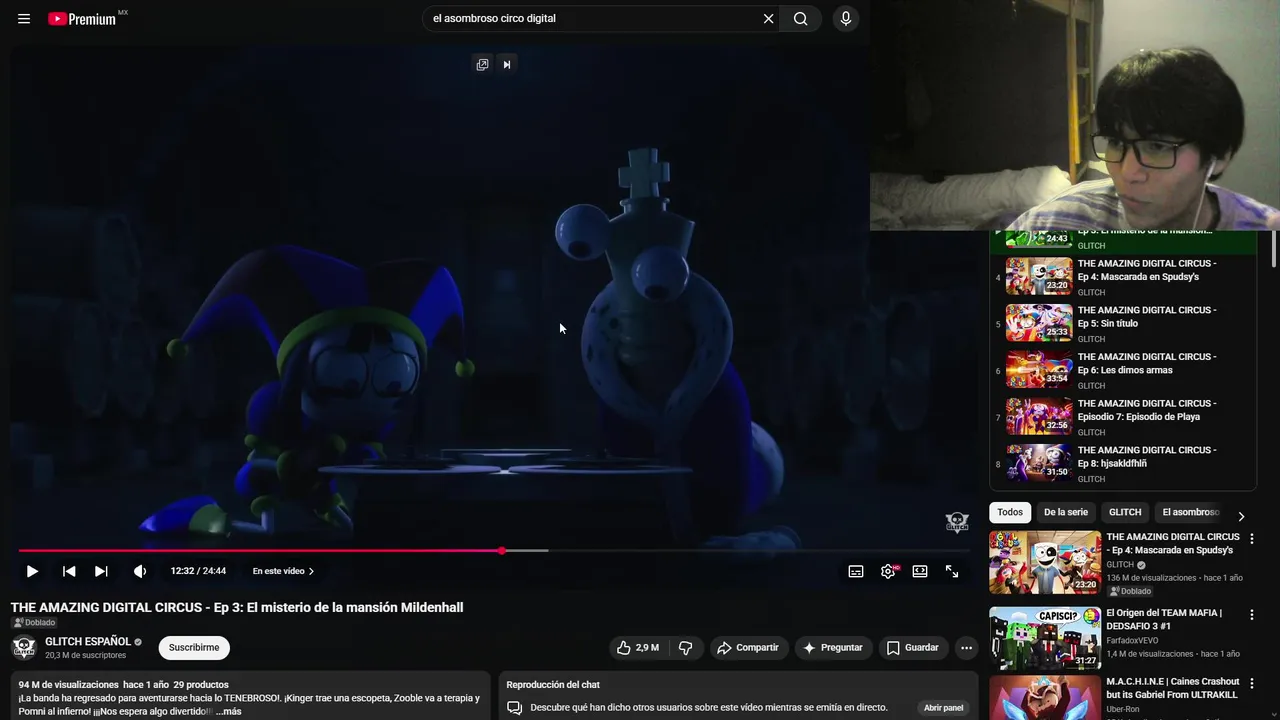
Task: Click '29 productos' in description
Action: click(201, 685)
